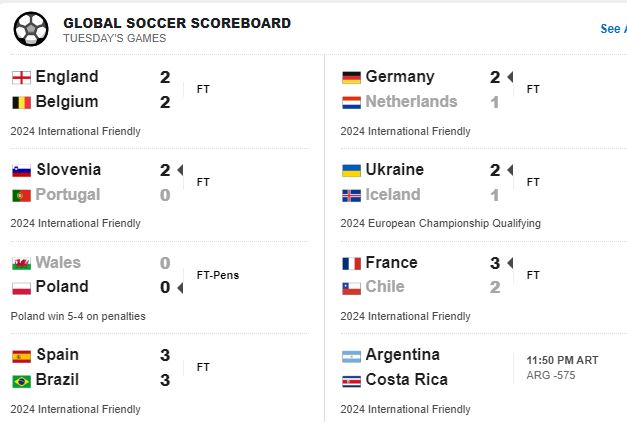The width and height of the screenshot is (627, 422).
Task: Select the Costa Rica team name
Action: [406, 380]
